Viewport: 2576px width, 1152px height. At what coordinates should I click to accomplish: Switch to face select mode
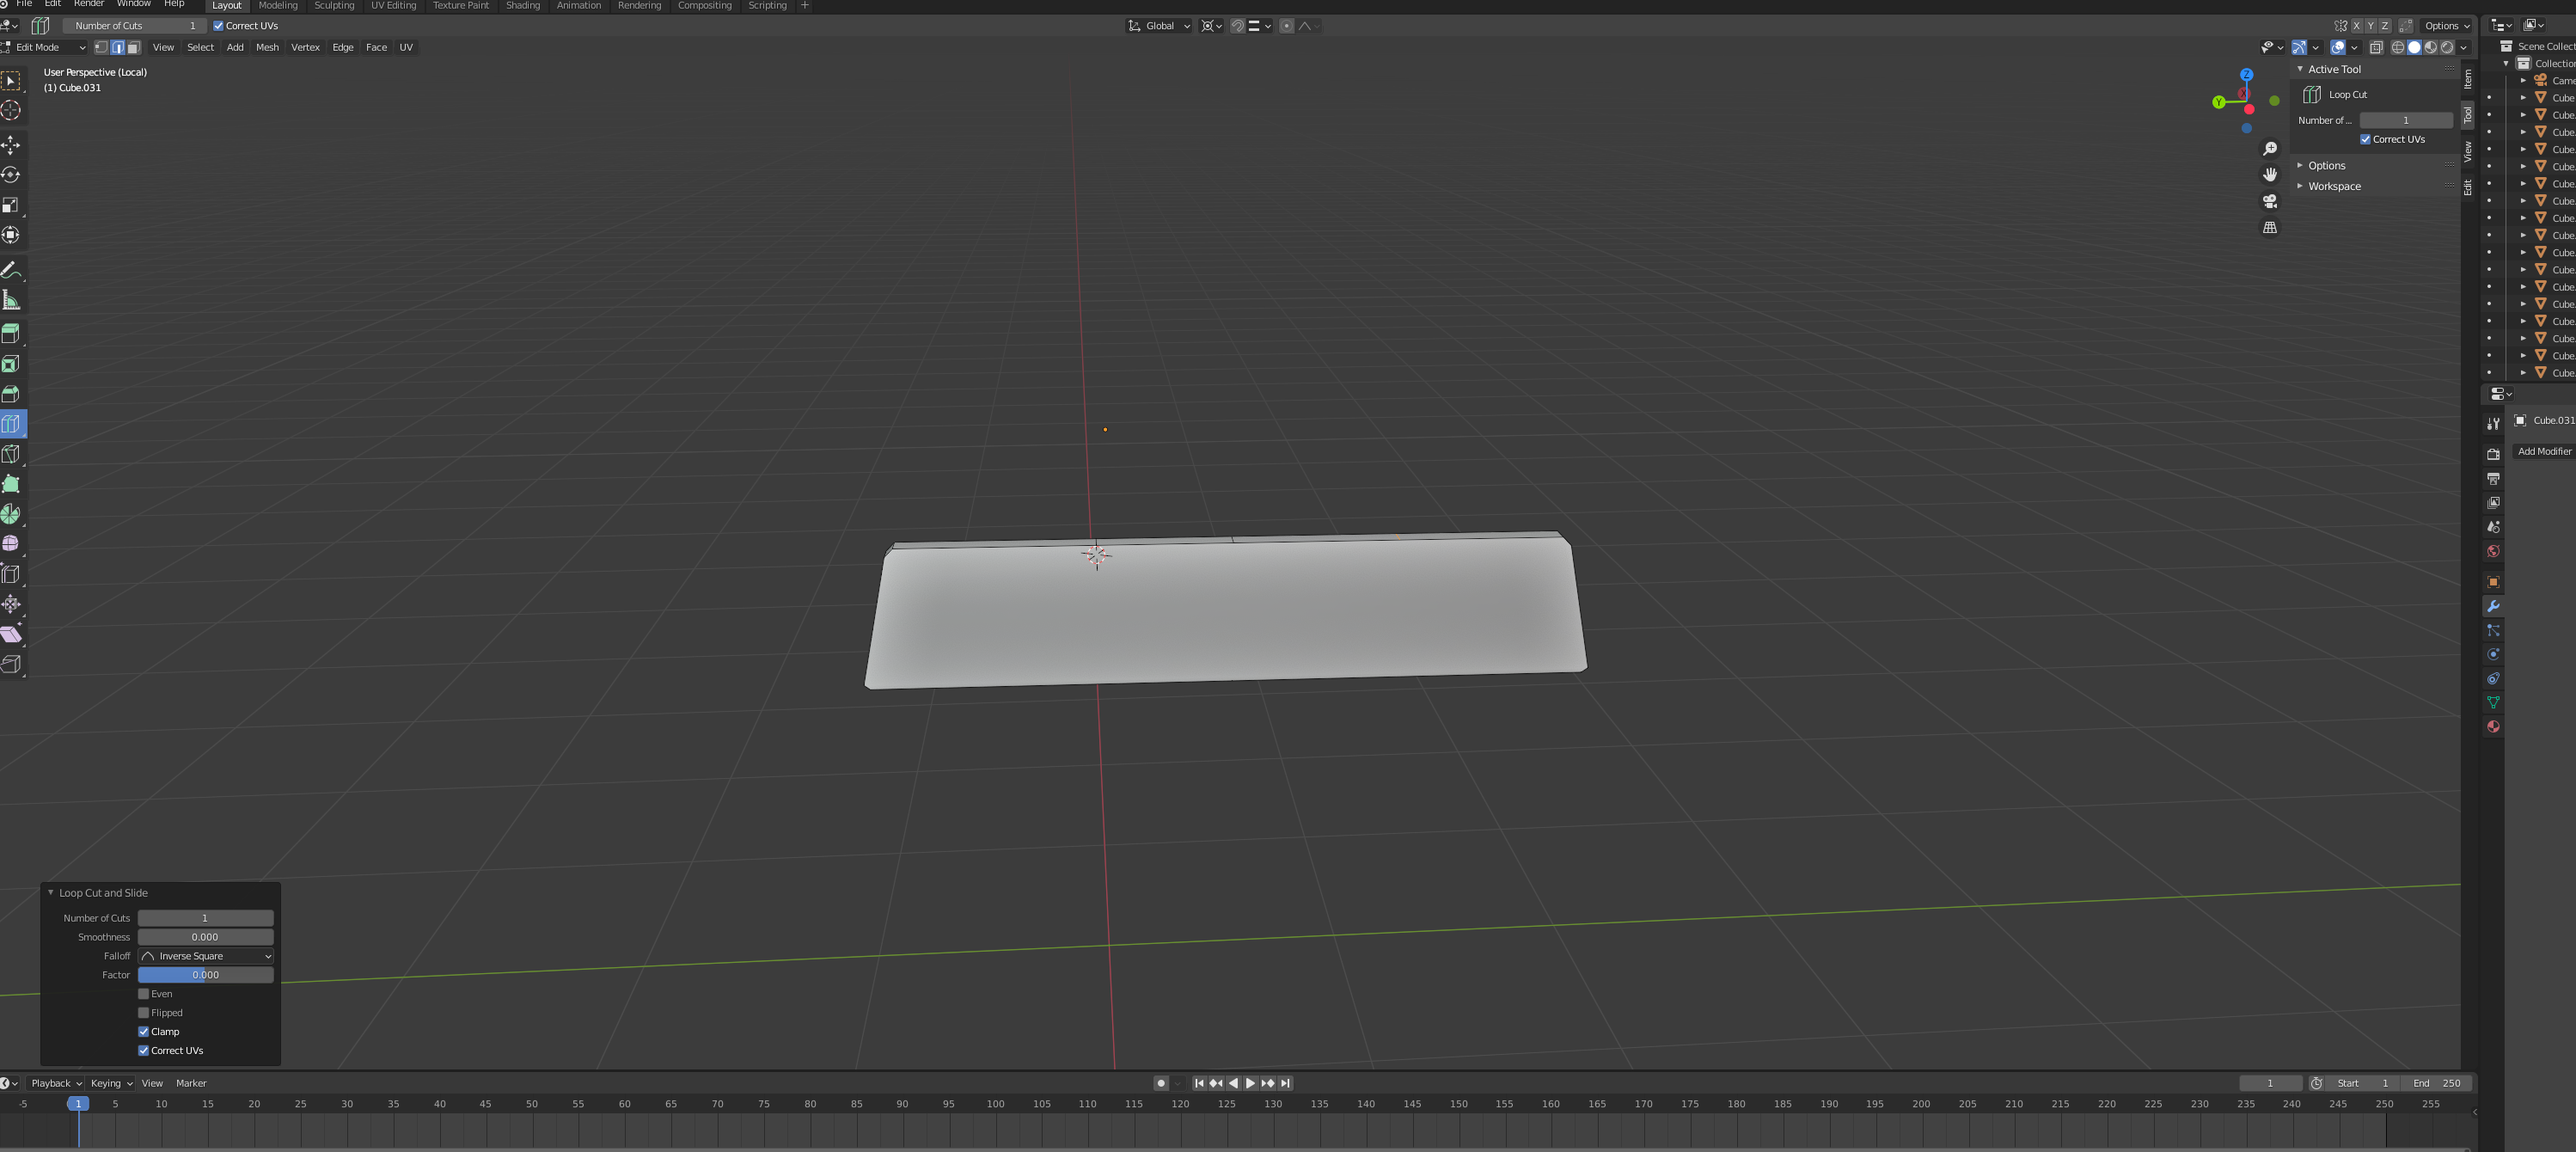133,47
